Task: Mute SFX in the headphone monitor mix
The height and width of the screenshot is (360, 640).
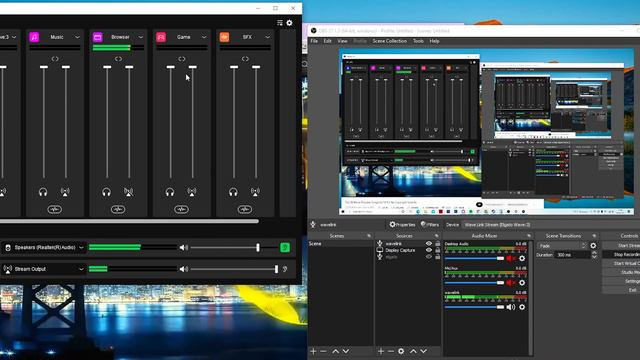Action: pyautogui.click(x=233, y=192)
